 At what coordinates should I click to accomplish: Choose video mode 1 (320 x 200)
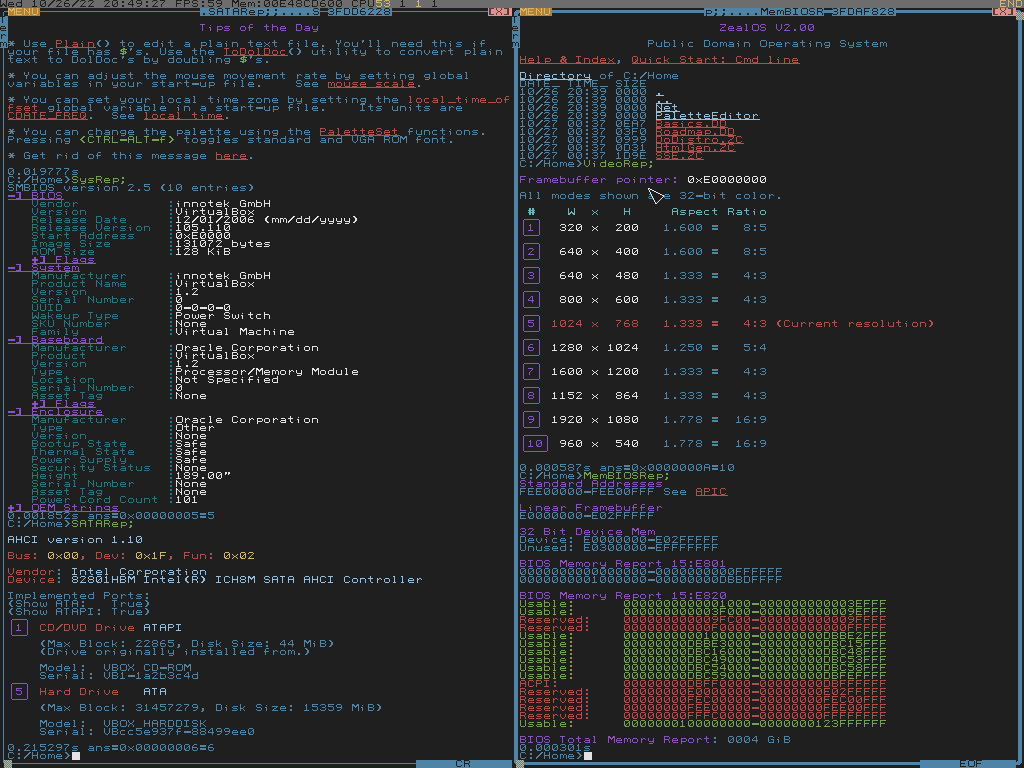(531, 228)
